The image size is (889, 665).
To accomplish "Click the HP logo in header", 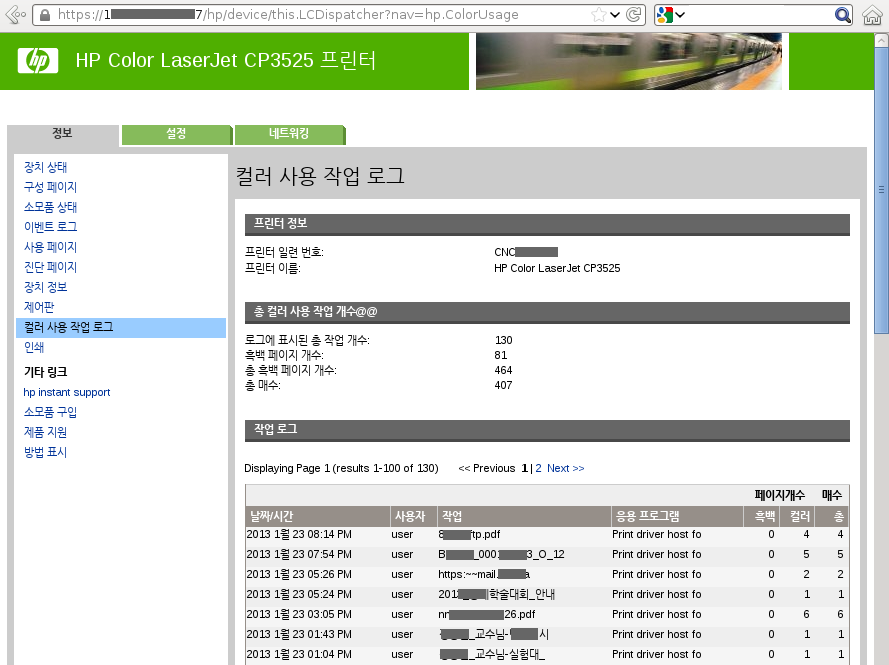I will [38, 61].
